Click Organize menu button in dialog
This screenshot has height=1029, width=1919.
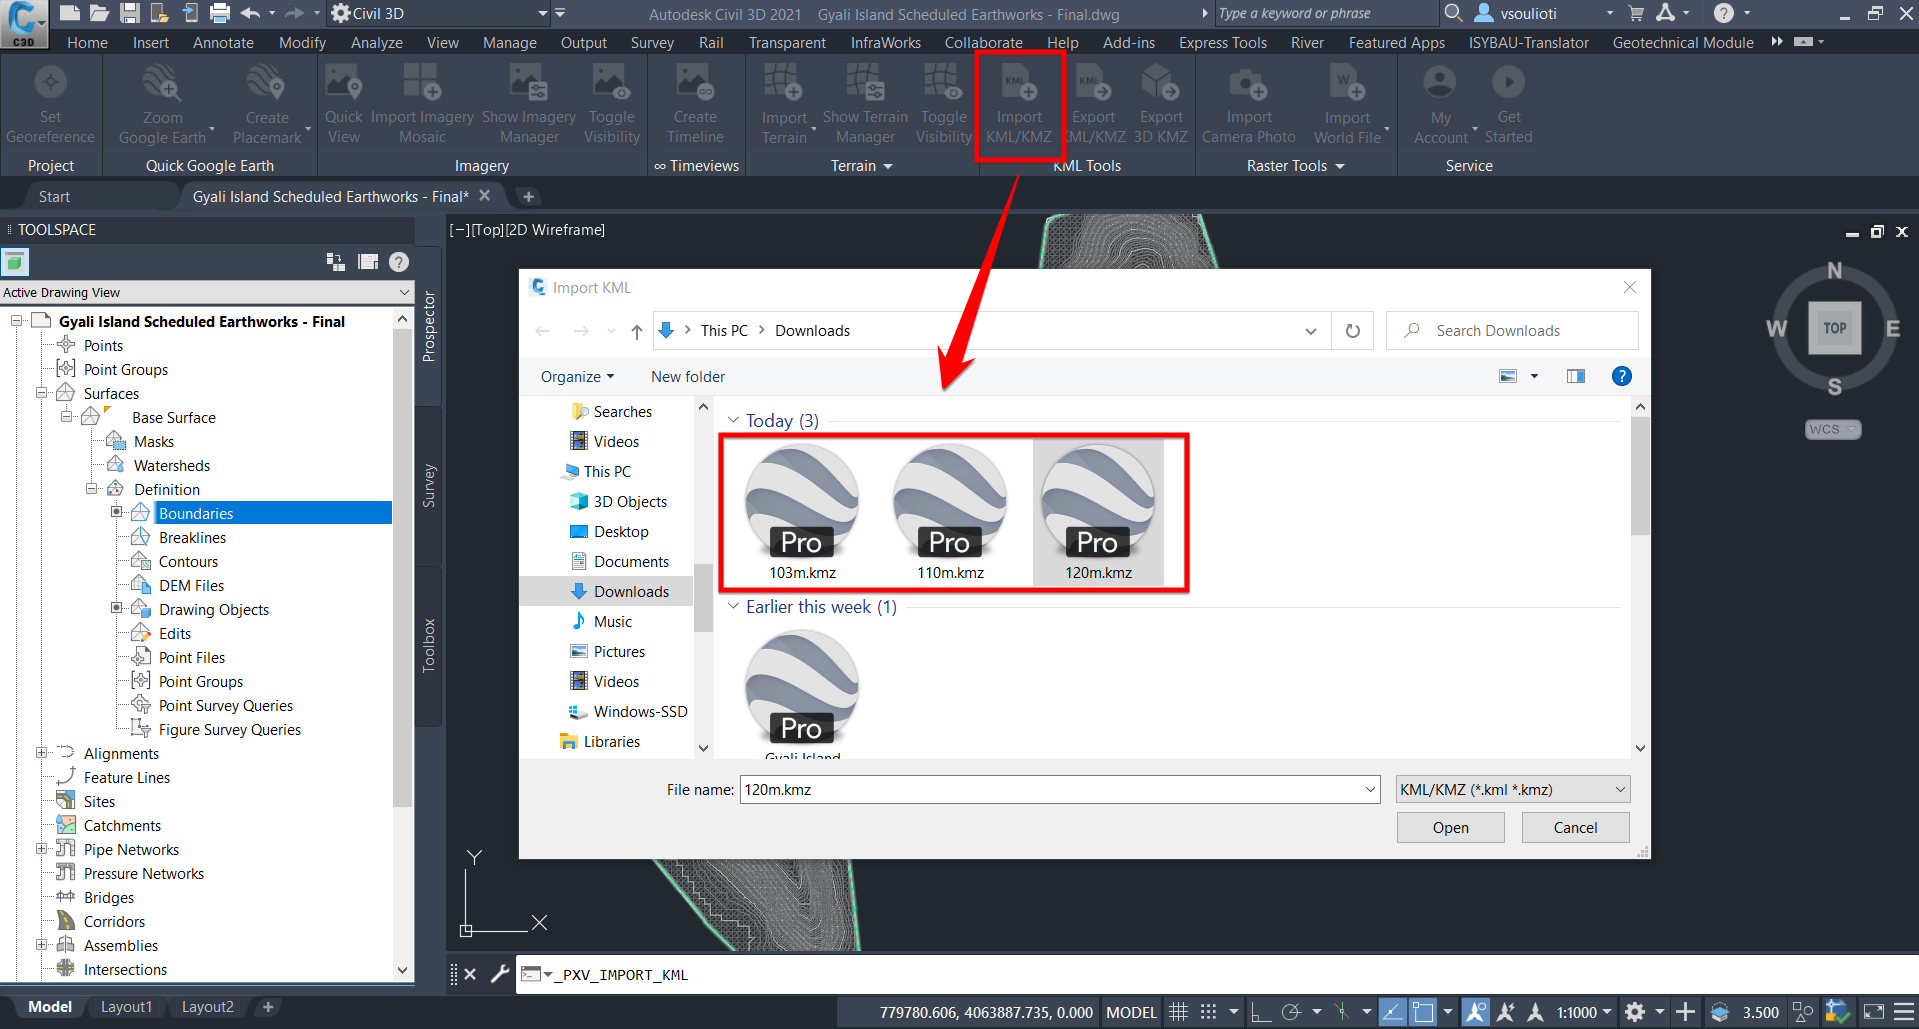577,377
